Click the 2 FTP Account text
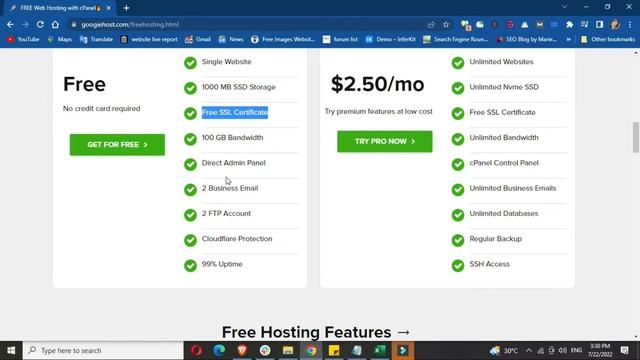Viewport: 640px width, 360px height. [x=226, y=213]
